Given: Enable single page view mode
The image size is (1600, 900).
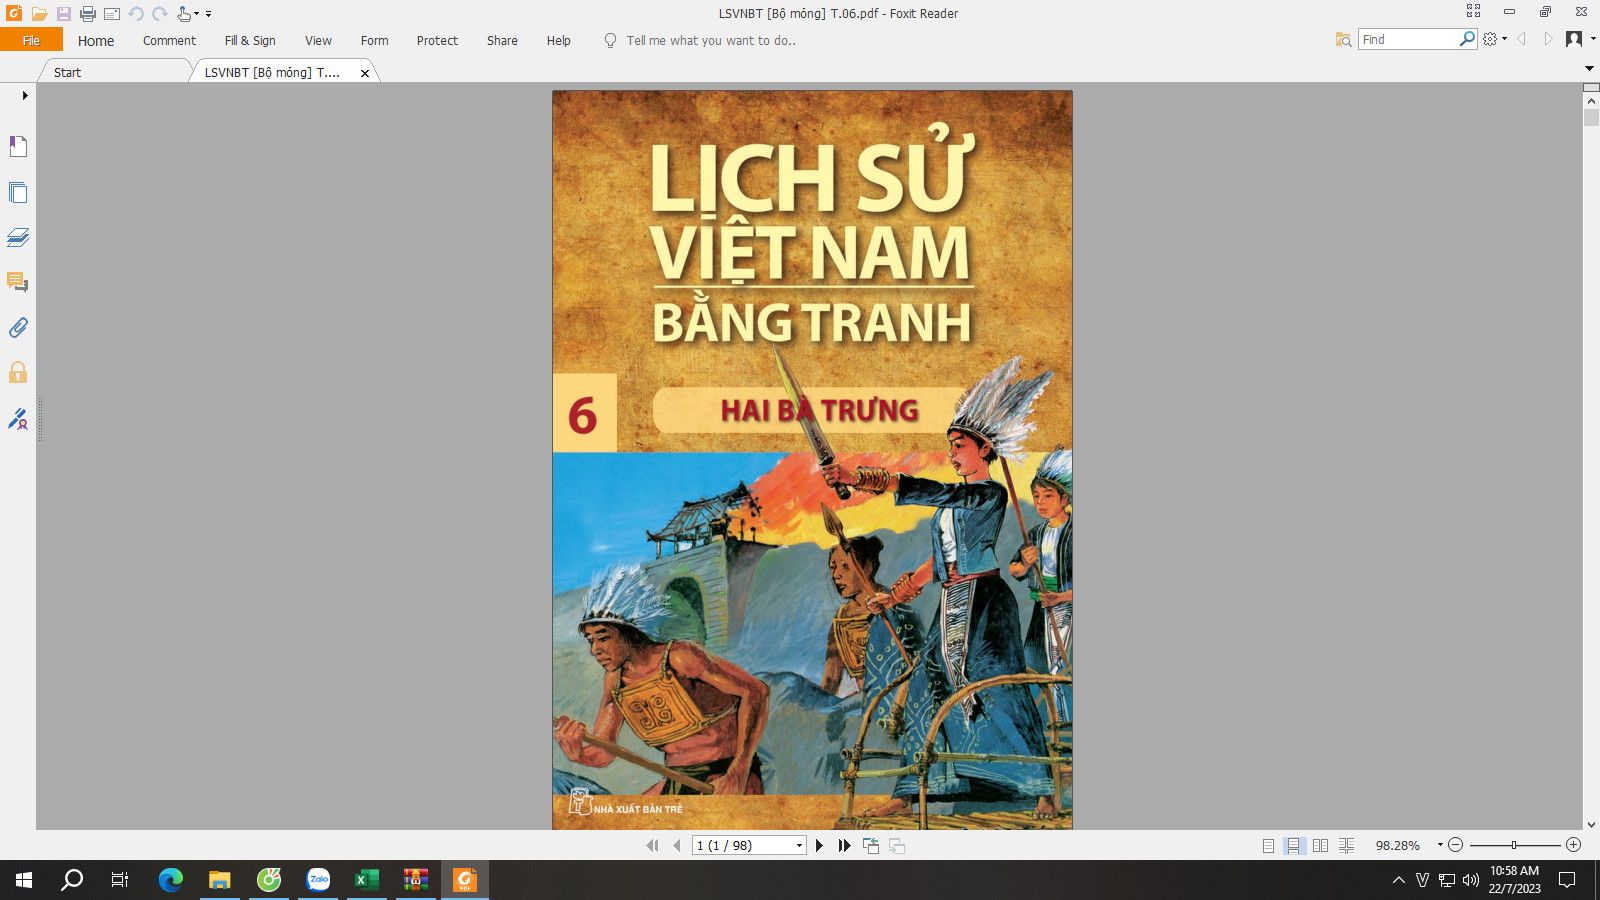Looking at the screenshot, I should click(1268, 846).
